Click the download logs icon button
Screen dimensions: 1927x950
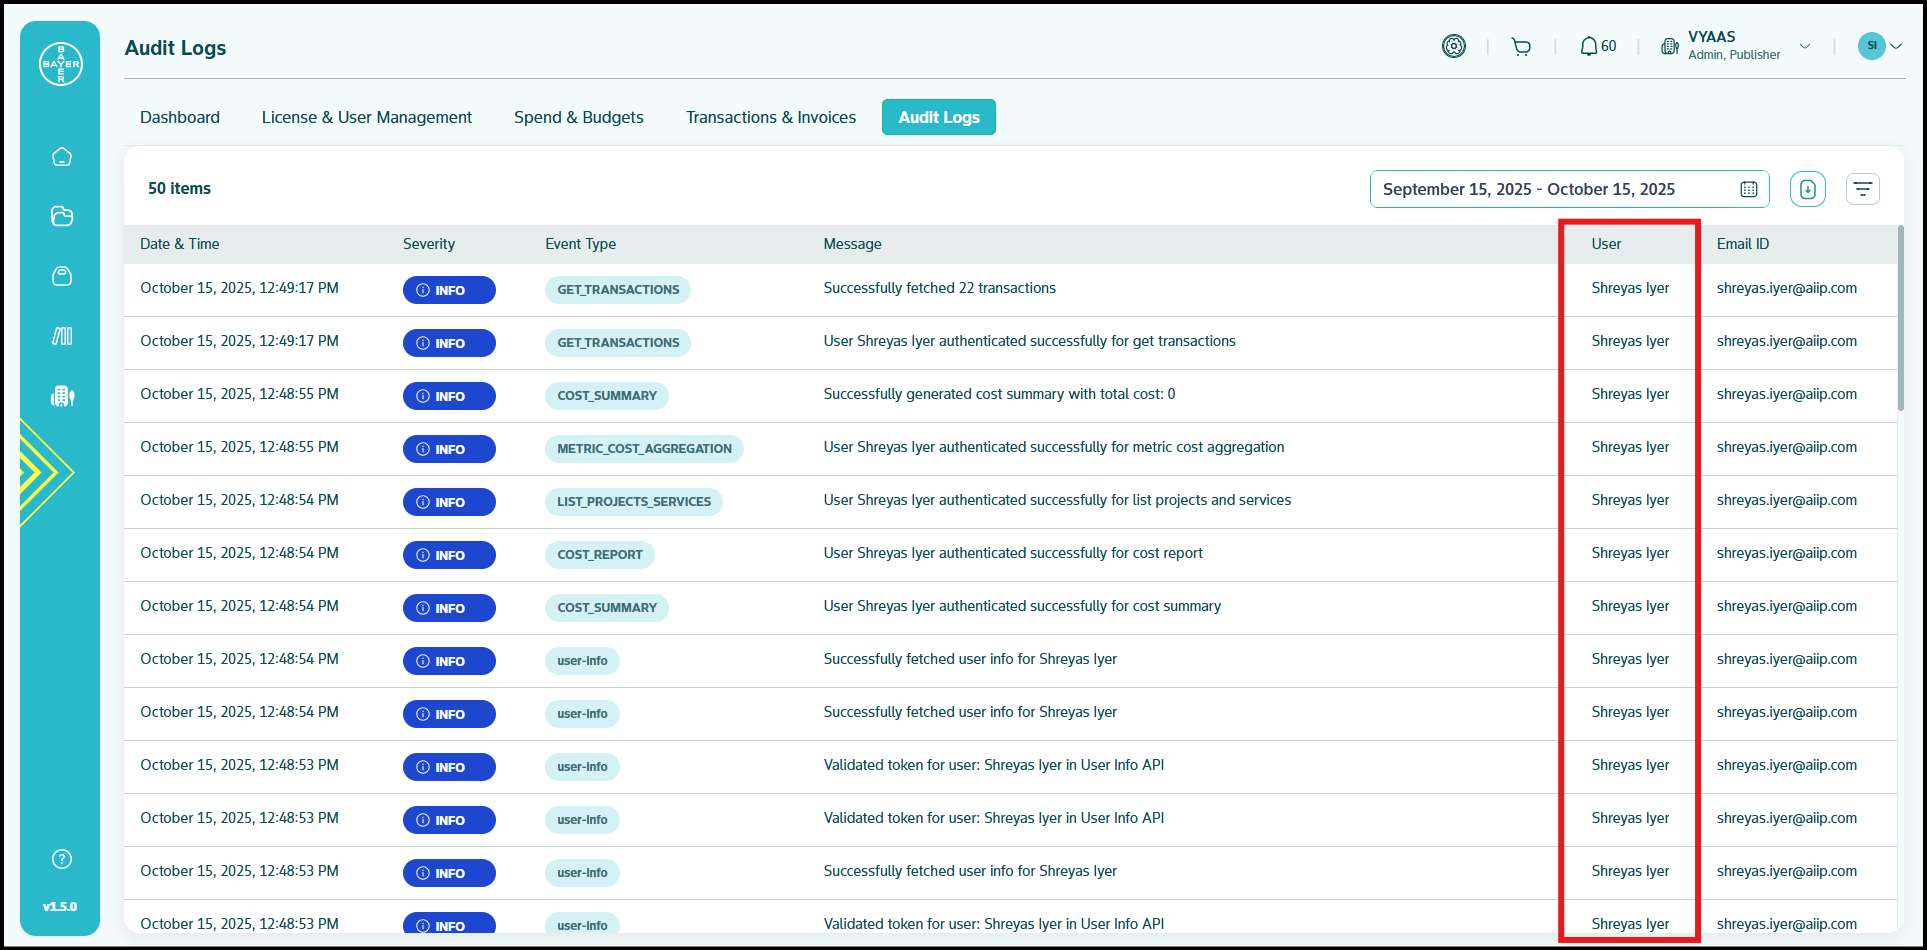coord(1807,189)
